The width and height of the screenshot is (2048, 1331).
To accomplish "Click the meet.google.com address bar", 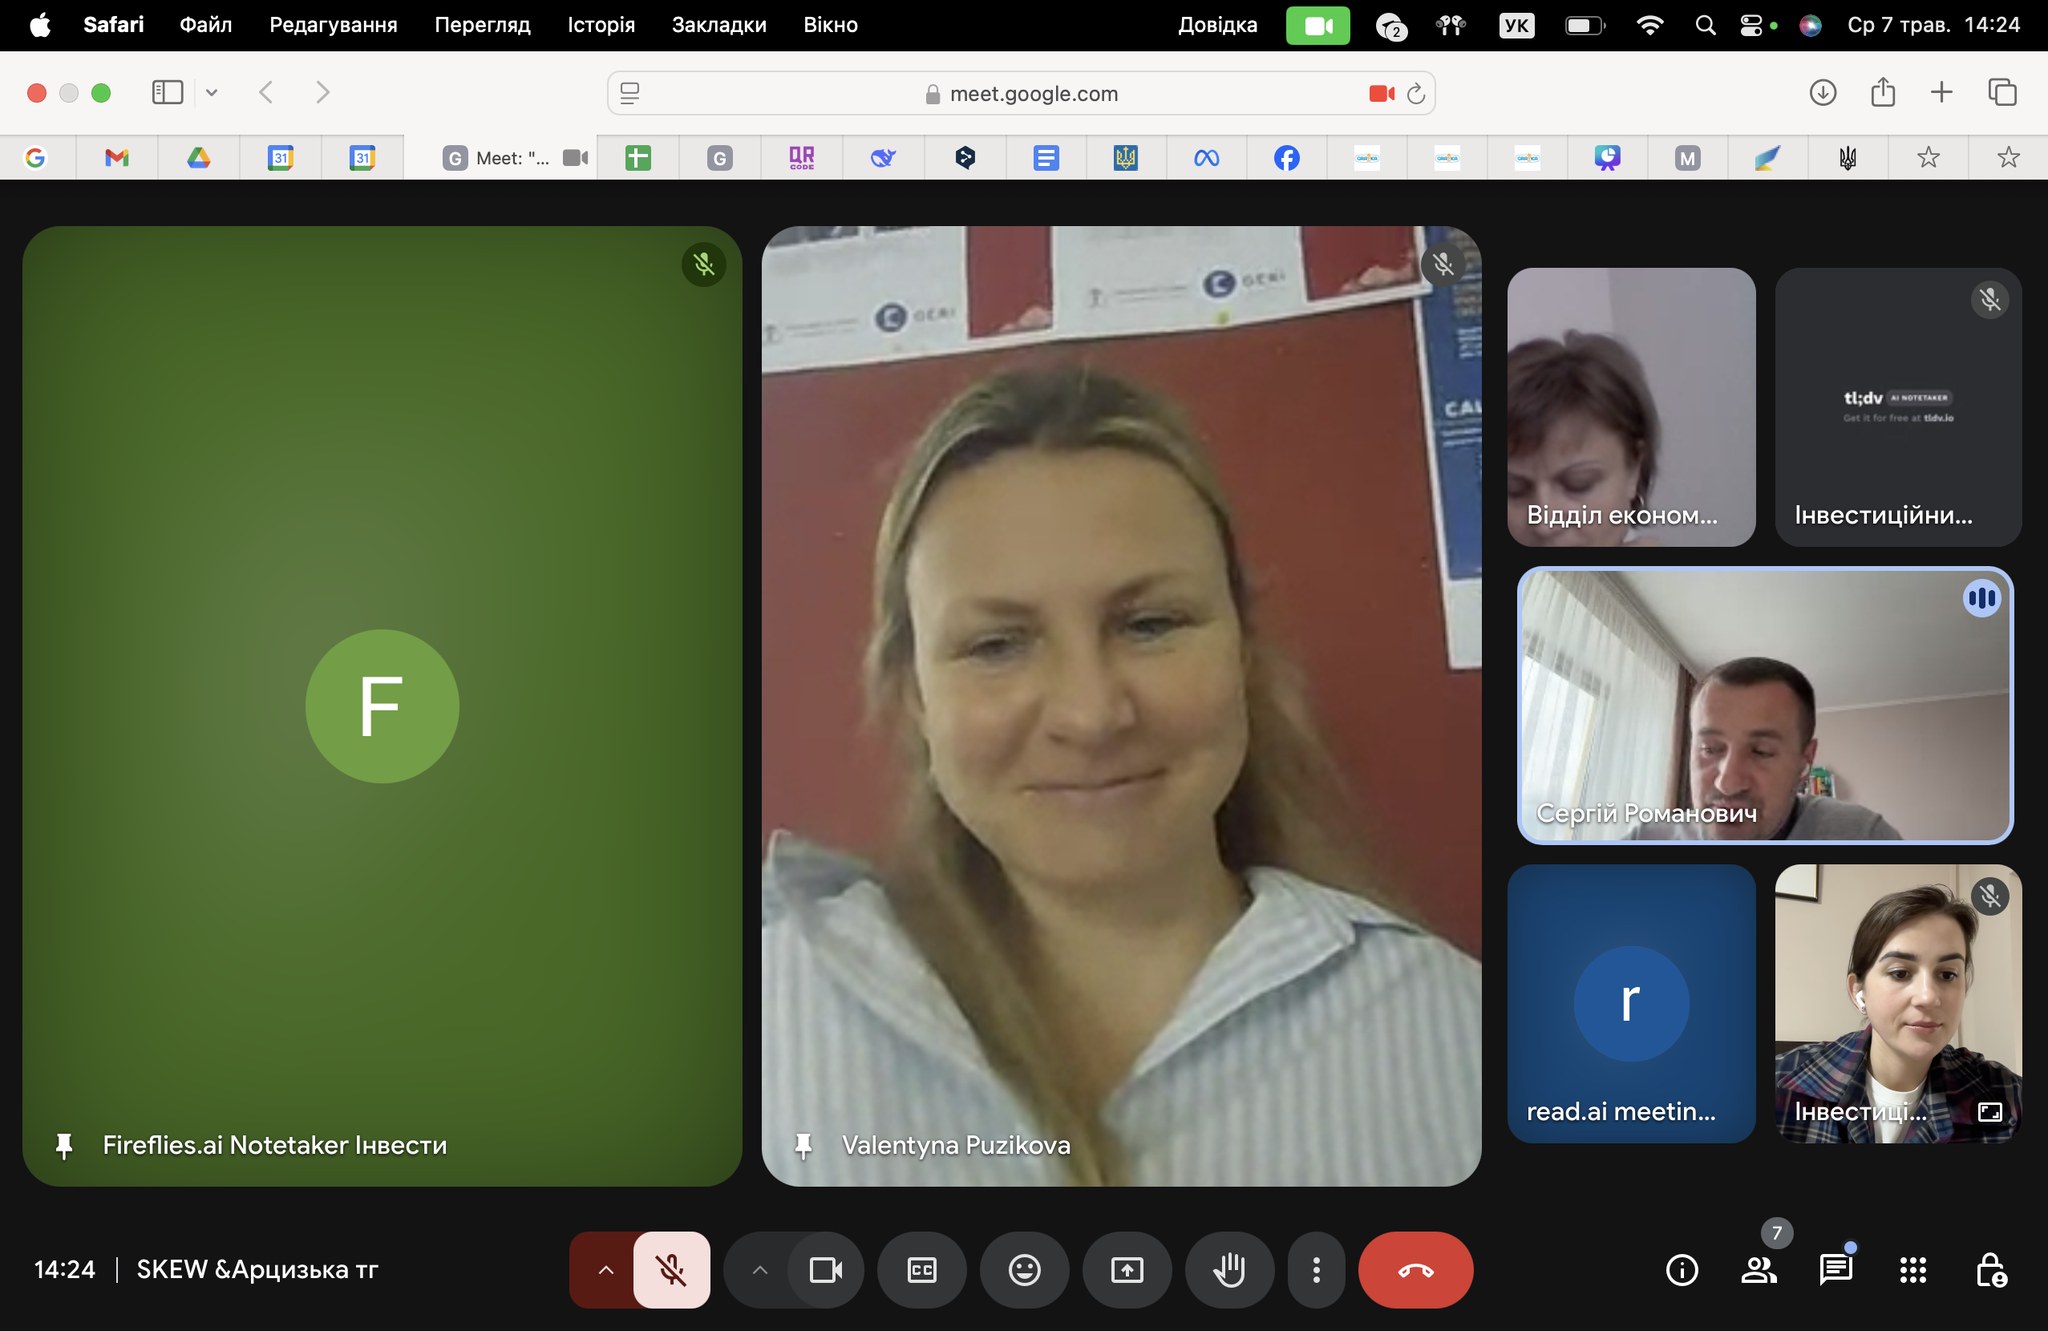I will [x=1033, y=94].
